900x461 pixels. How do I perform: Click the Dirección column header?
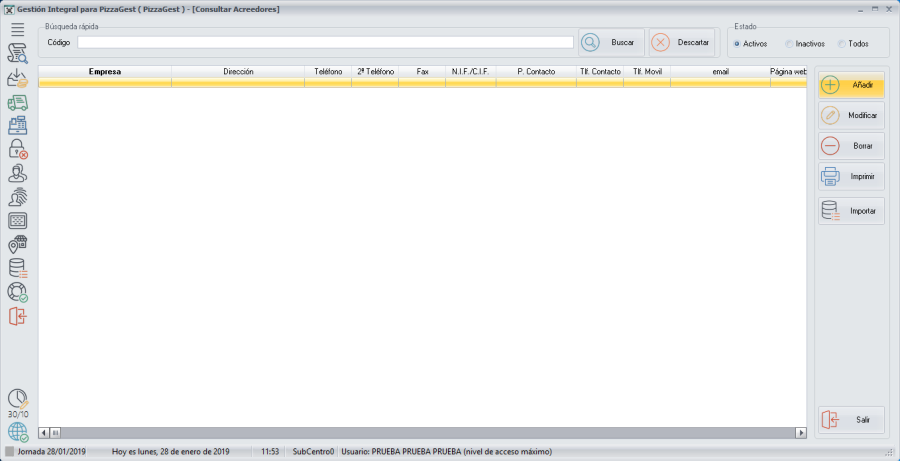pos(238,72)
